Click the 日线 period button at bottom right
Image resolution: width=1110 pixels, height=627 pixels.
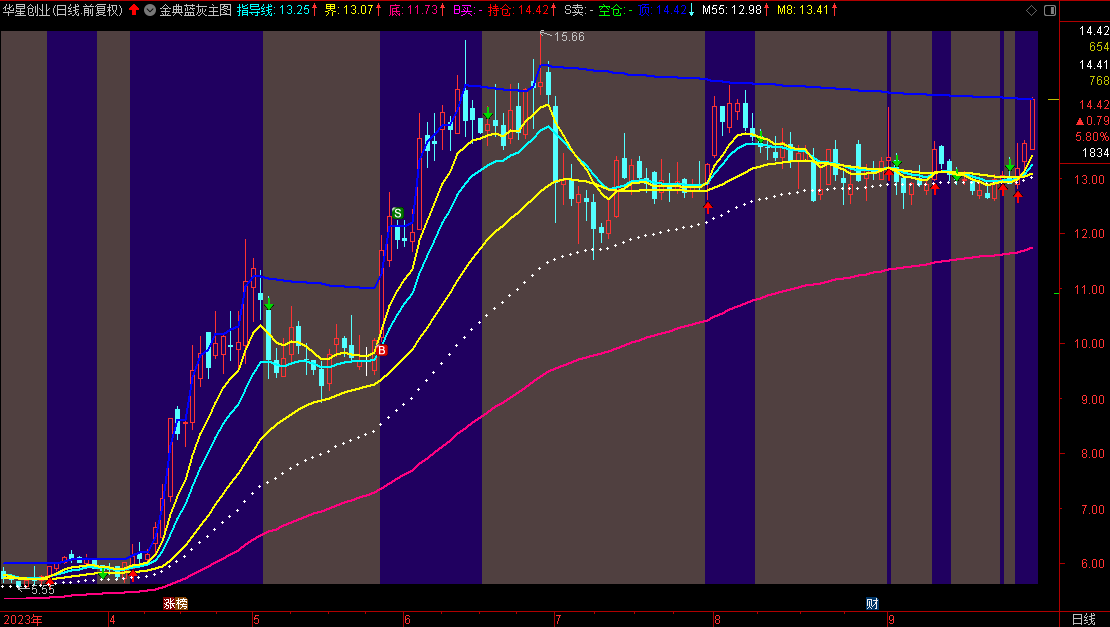[x=1084, y=620]
